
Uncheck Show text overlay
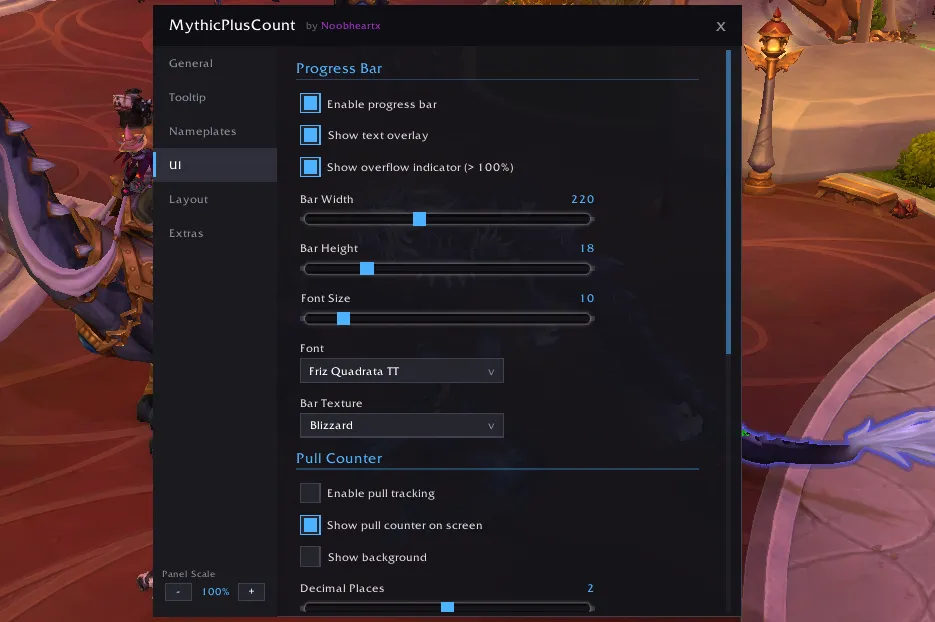[310, 135]
